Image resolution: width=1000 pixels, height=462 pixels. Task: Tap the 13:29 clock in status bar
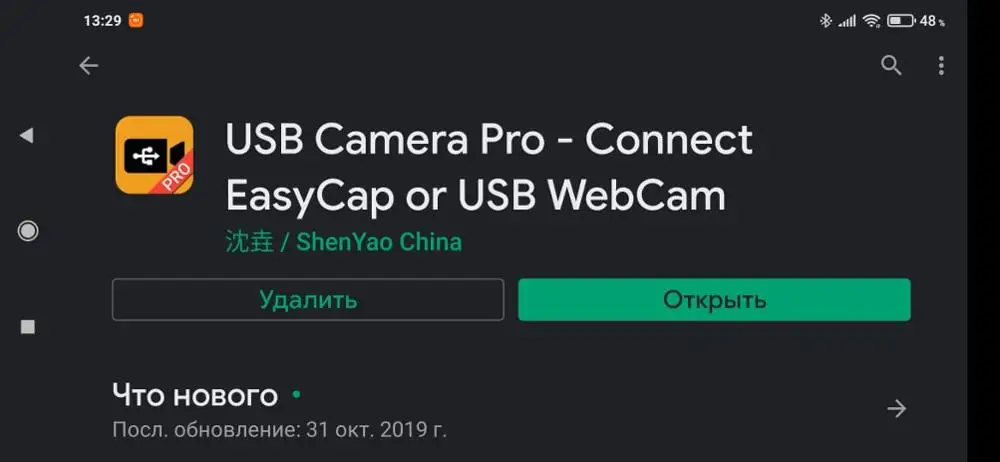(x=102, y=20)
